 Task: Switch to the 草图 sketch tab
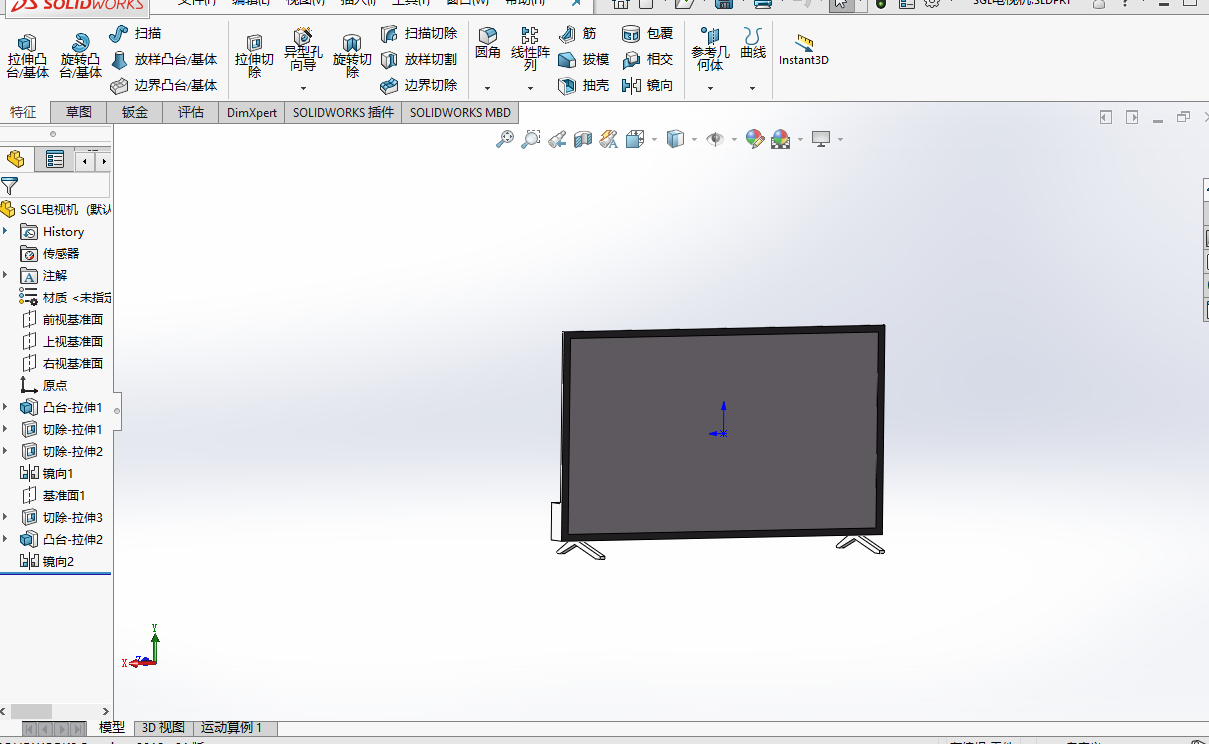[79, 112]
